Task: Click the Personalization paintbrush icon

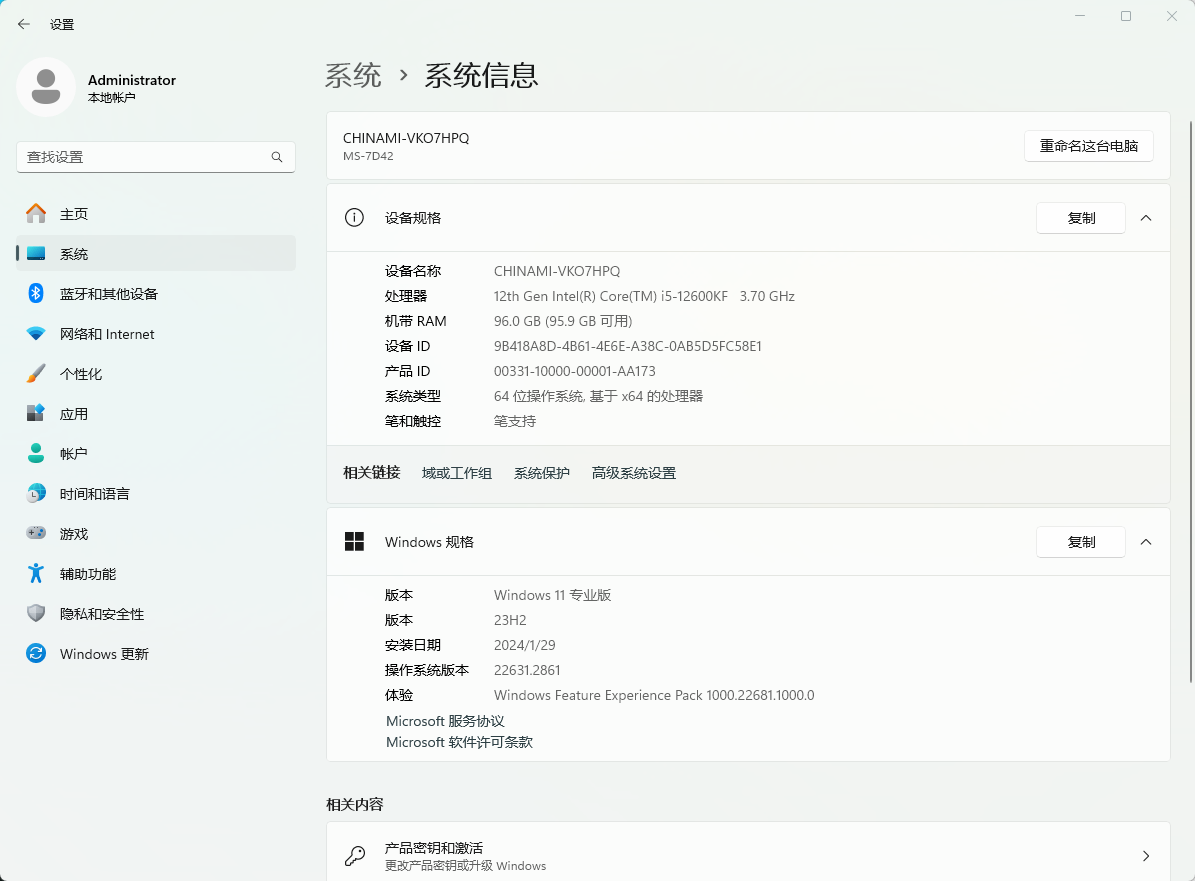Action: pos(36,373)
